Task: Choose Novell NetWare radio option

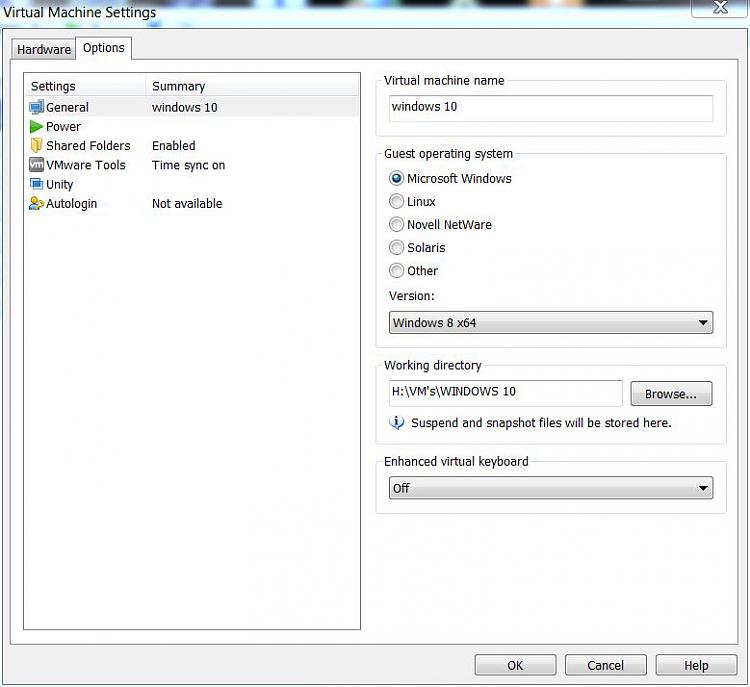Action: click(396, 224)
